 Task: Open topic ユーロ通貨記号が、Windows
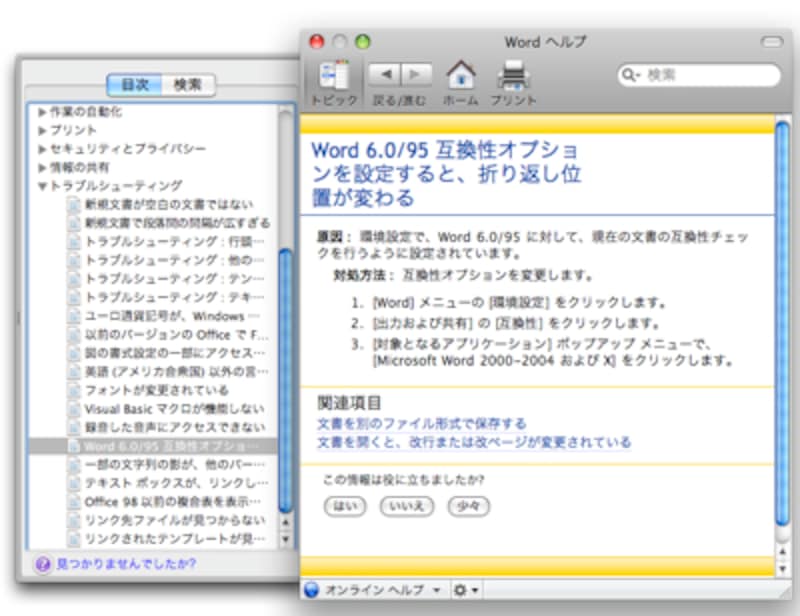[172, 316]
